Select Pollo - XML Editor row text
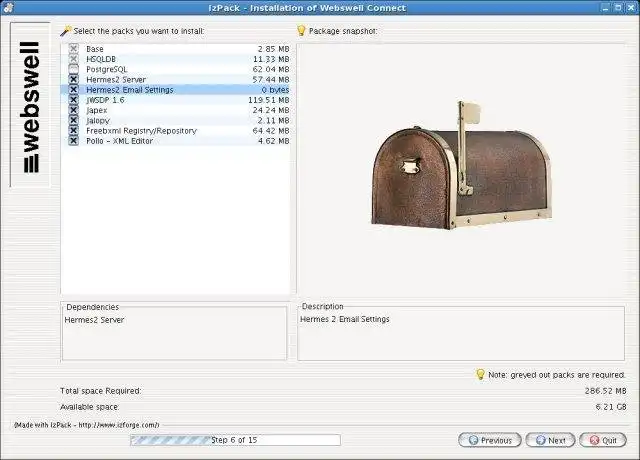Image resolution: width=640 pixels, height=460 pixels. (x=120, y=141)
